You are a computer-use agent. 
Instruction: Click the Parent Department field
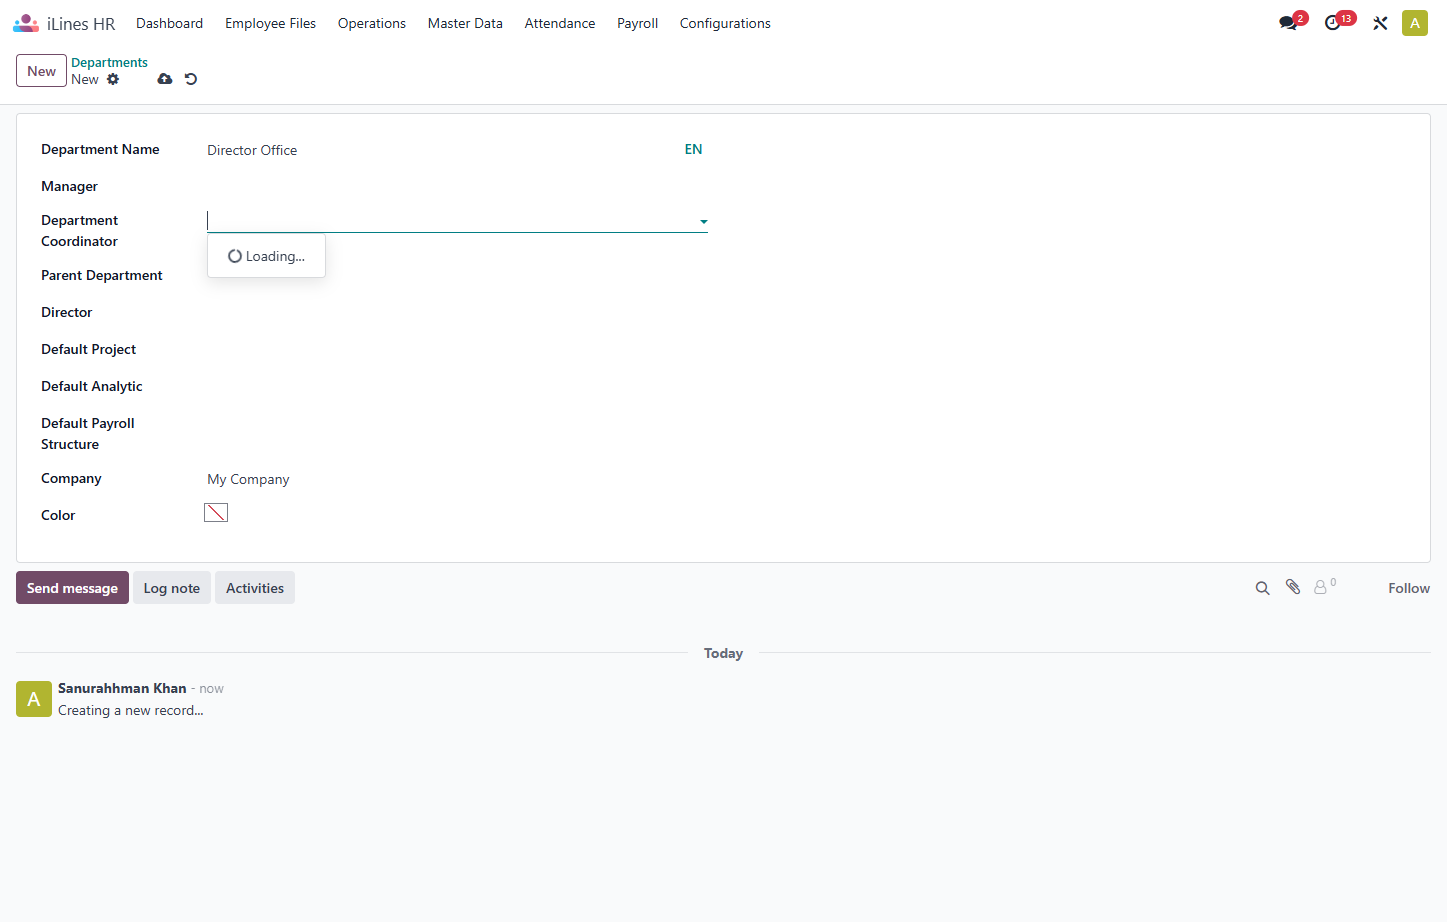click(x=457, y=275)
